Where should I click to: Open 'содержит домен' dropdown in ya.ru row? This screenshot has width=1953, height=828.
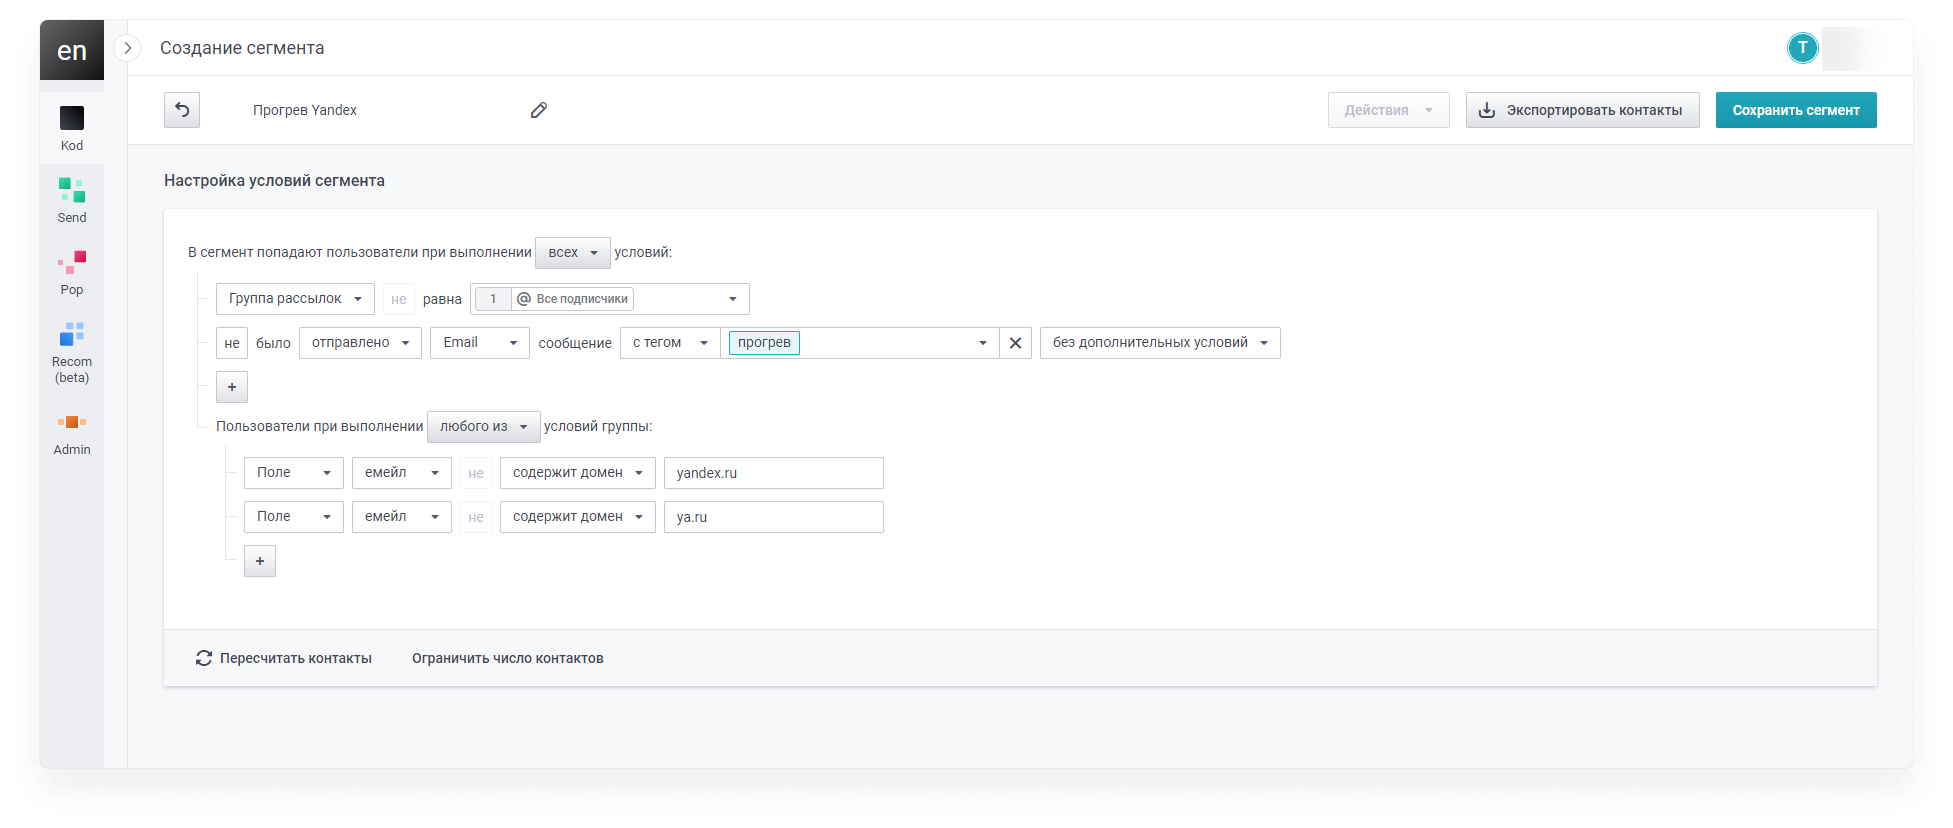[578, 517]
